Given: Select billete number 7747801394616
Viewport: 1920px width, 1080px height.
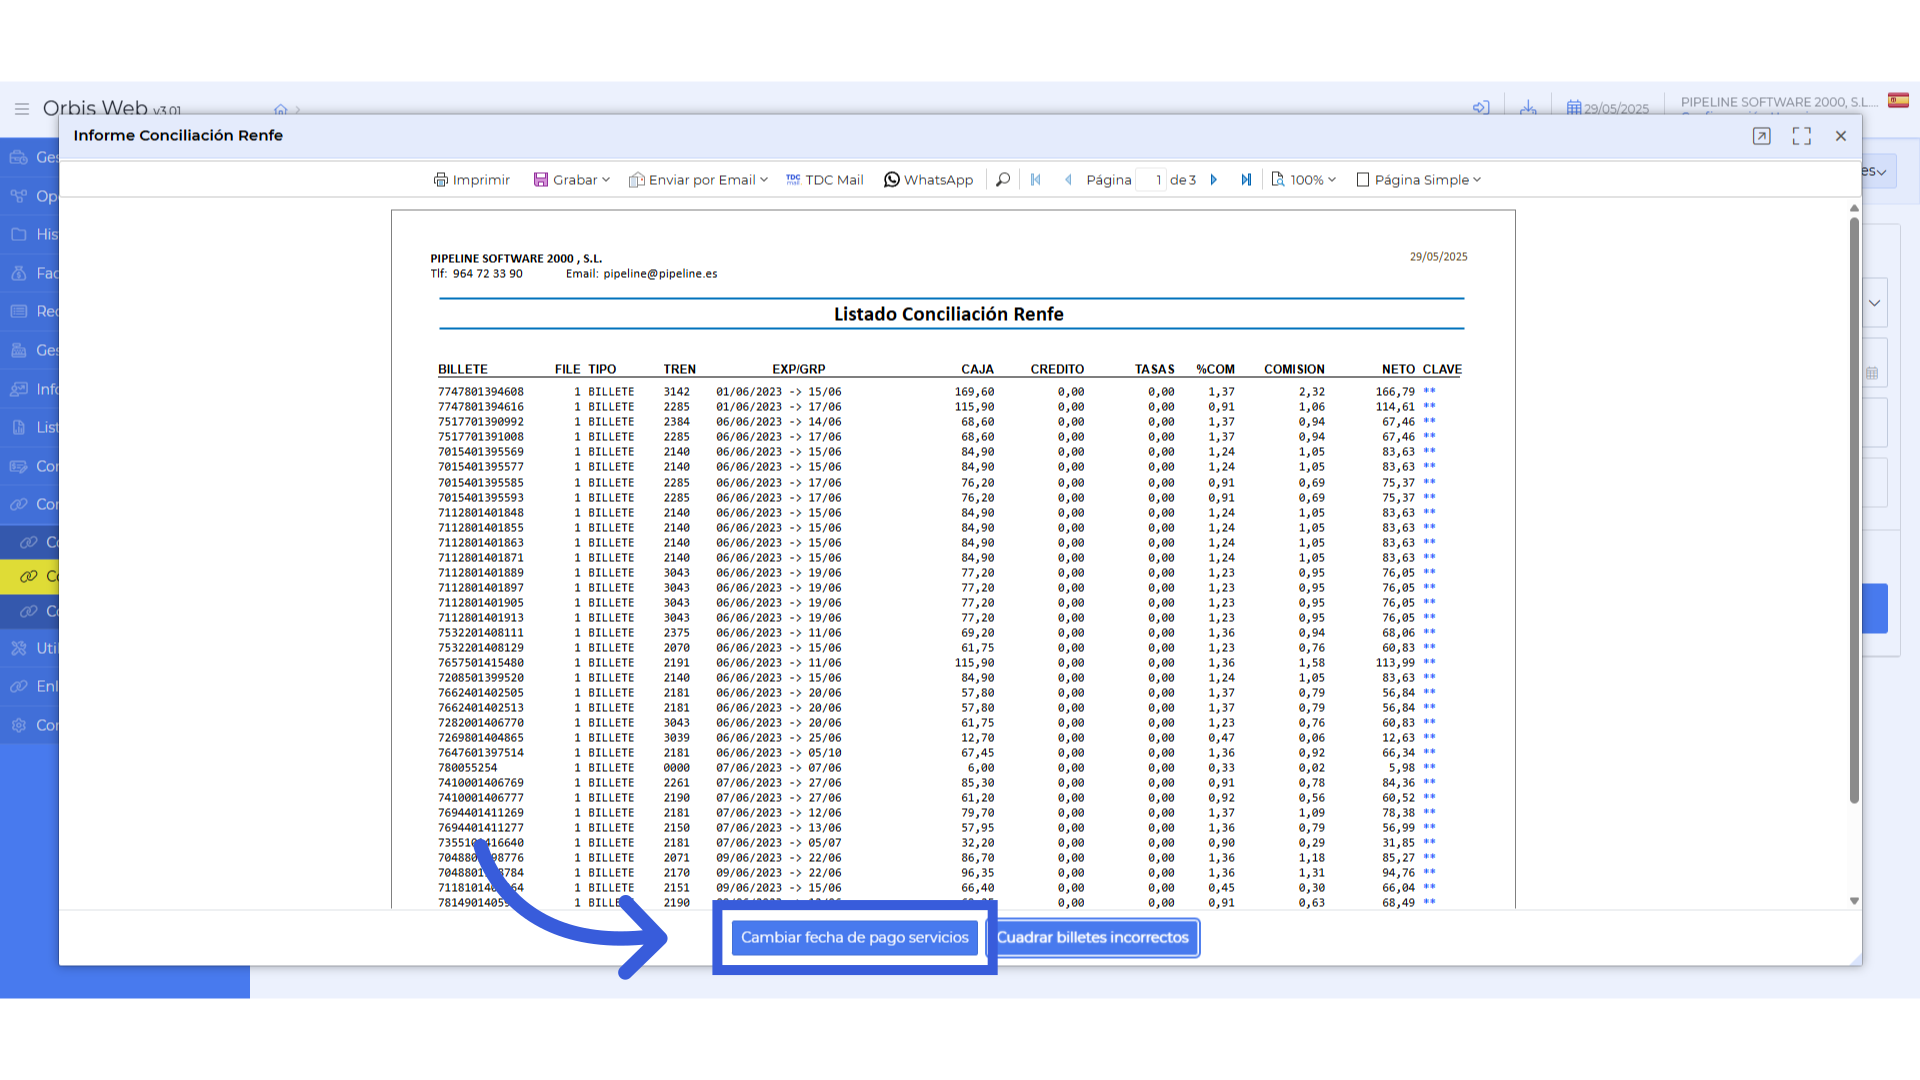Looking at the screenshot, I should pos(481,407).
